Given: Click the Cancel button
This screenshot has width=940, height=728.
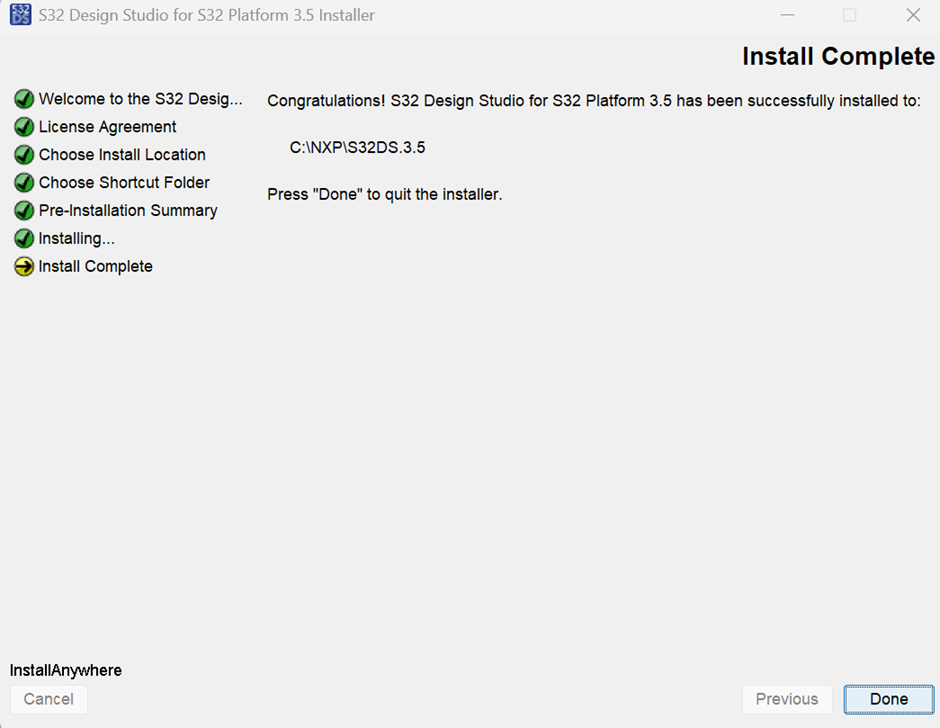Looking at the screenshot, I should coord(49,699).
